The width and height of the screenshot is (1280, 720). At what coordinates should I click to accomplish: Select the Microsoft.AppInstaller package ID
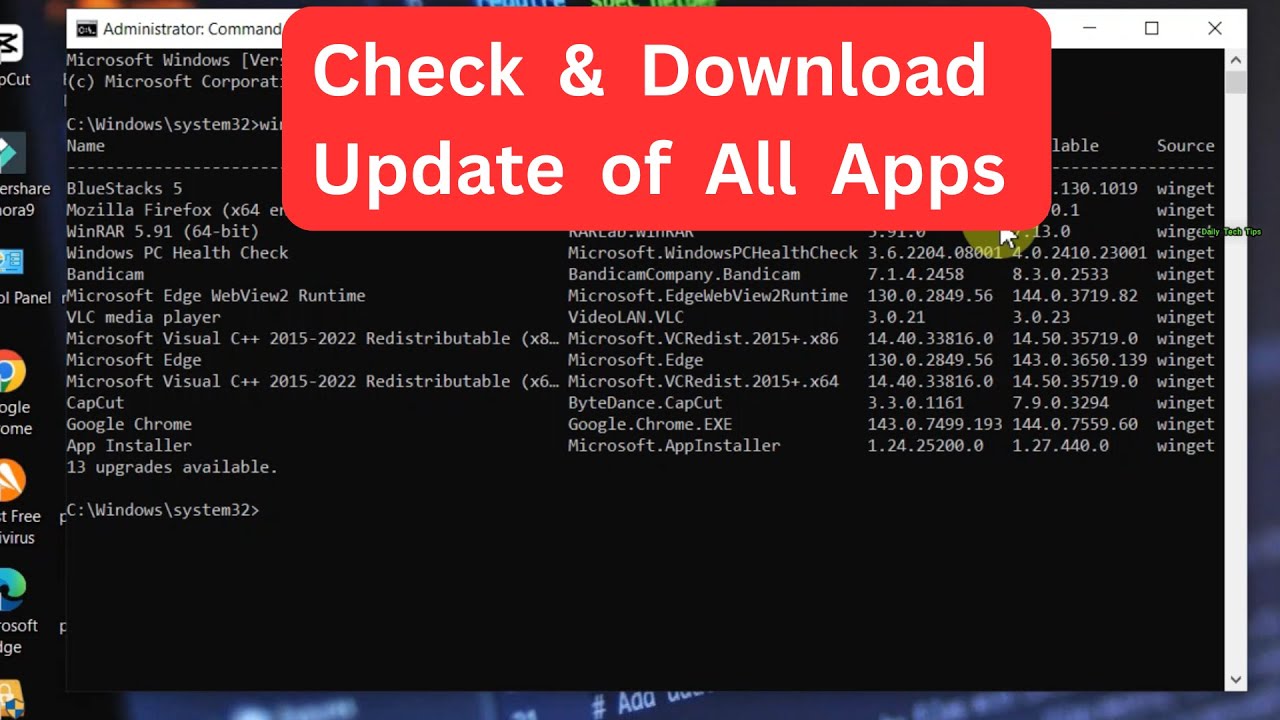[x=674, y=446]
